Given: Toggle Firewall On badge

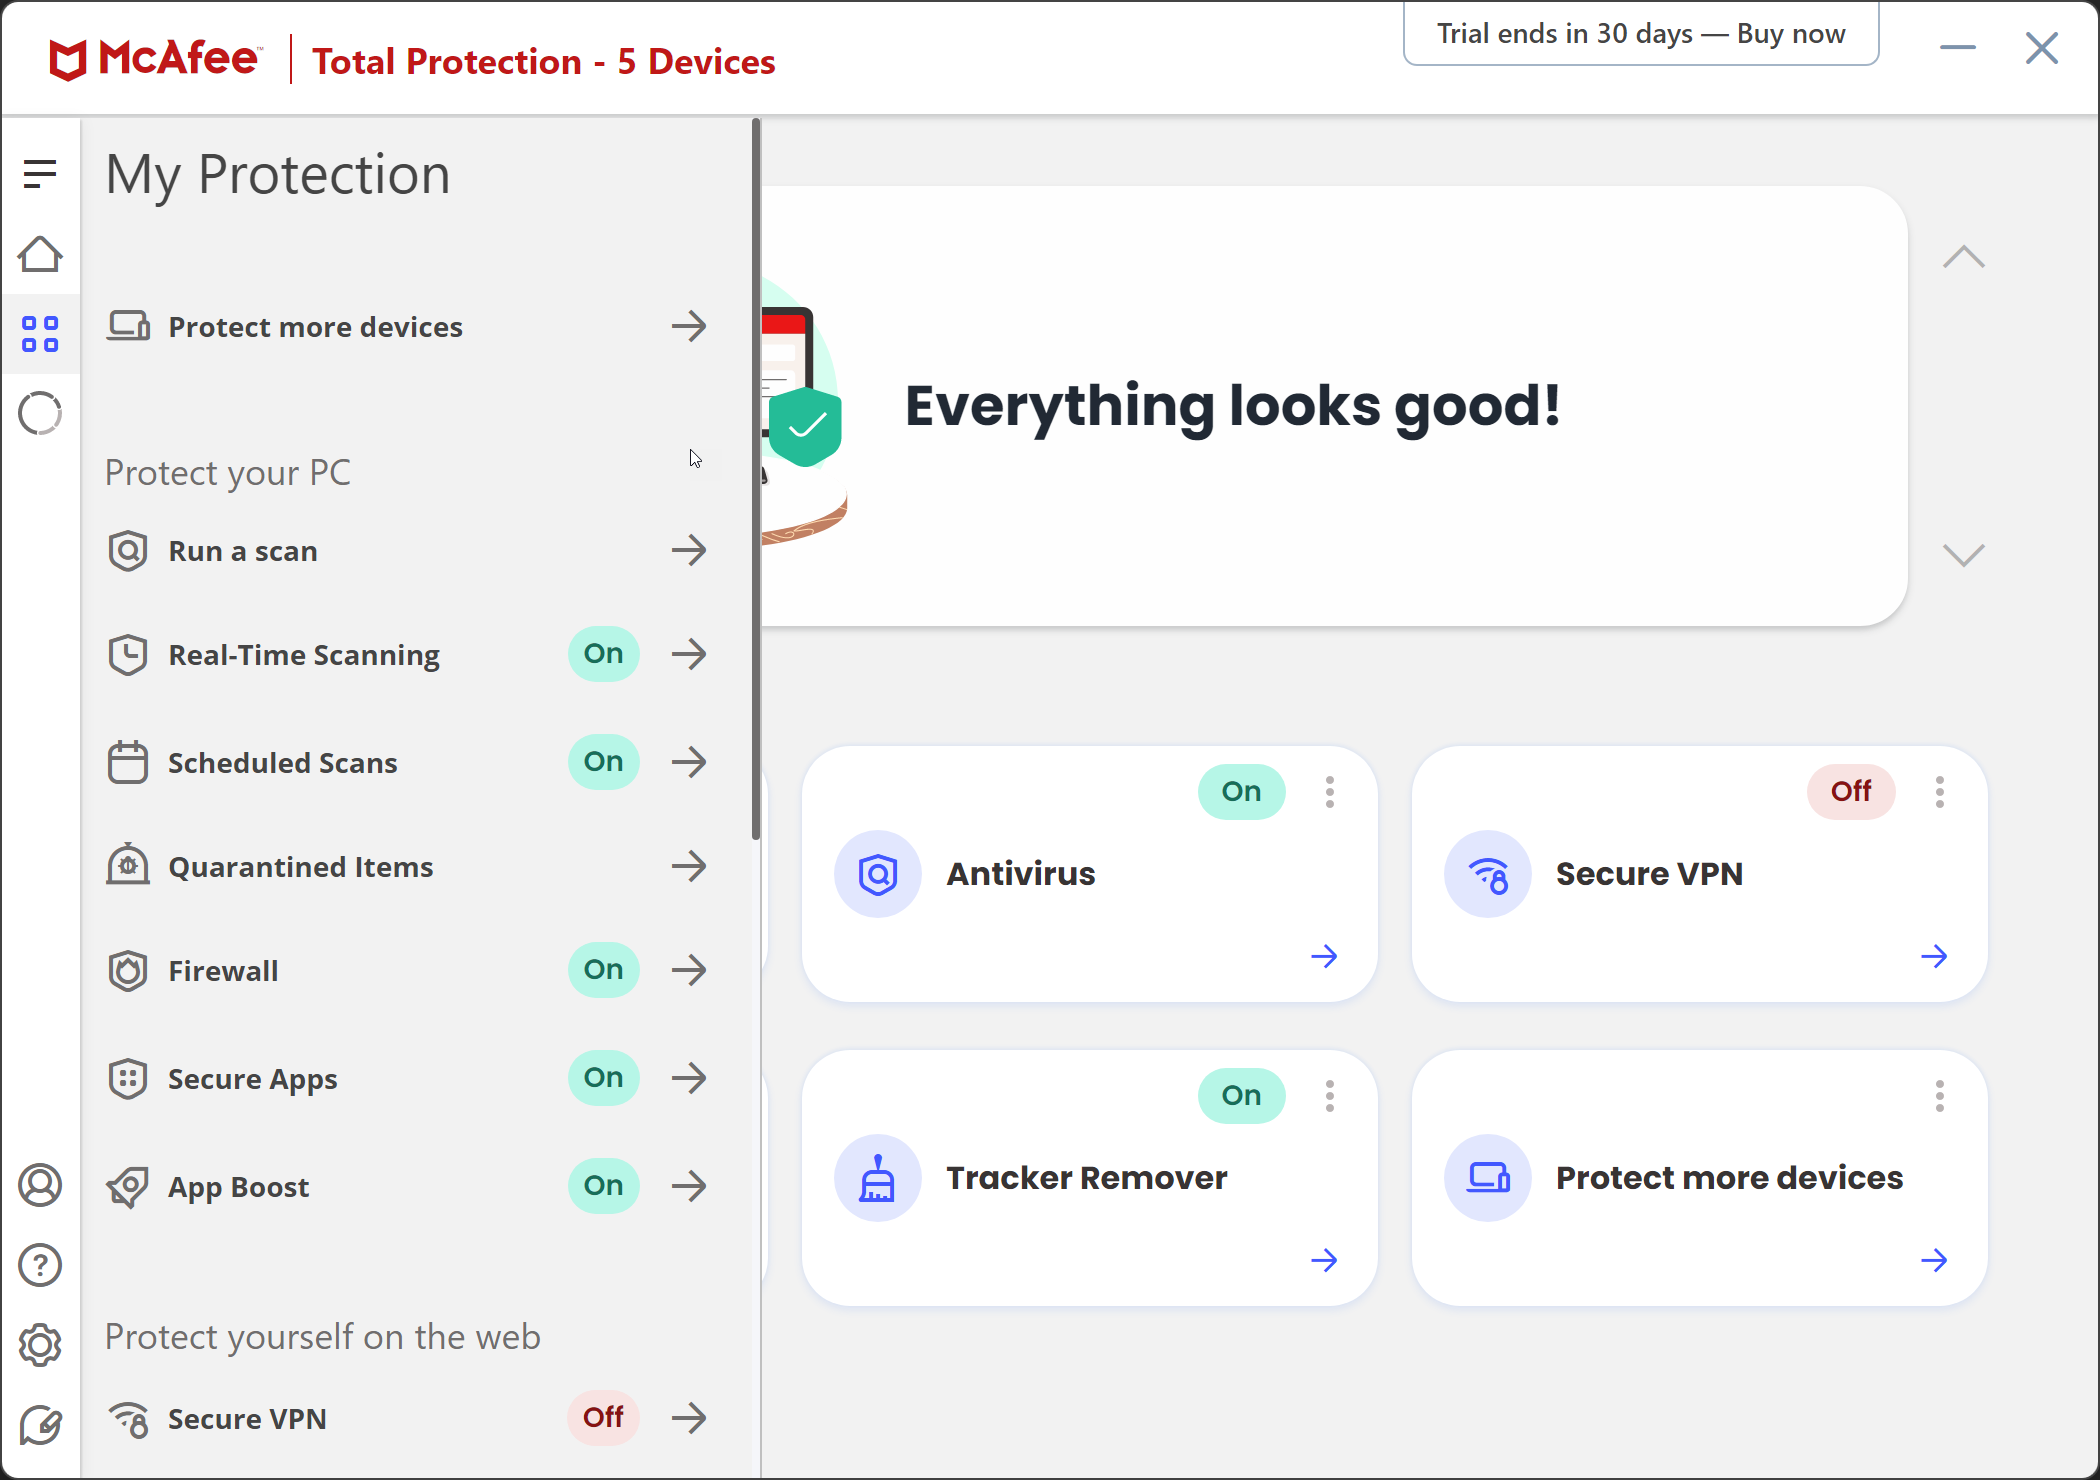Looking at the screenshot, I should 604,970.
